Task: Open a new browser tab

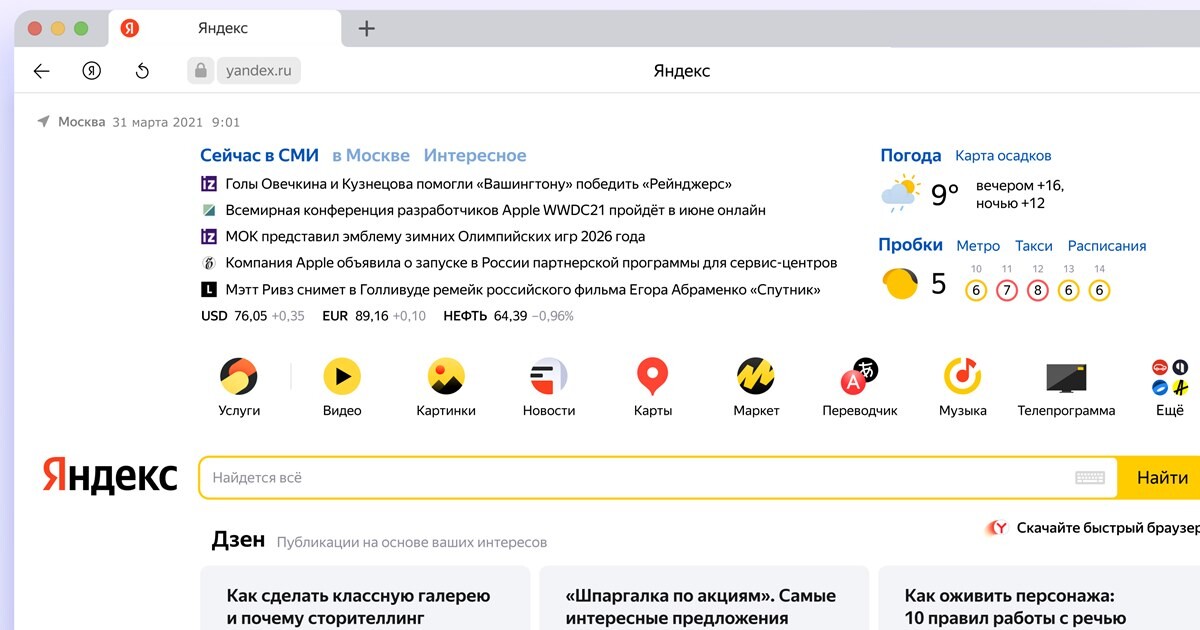Action: tap(367, 28)
